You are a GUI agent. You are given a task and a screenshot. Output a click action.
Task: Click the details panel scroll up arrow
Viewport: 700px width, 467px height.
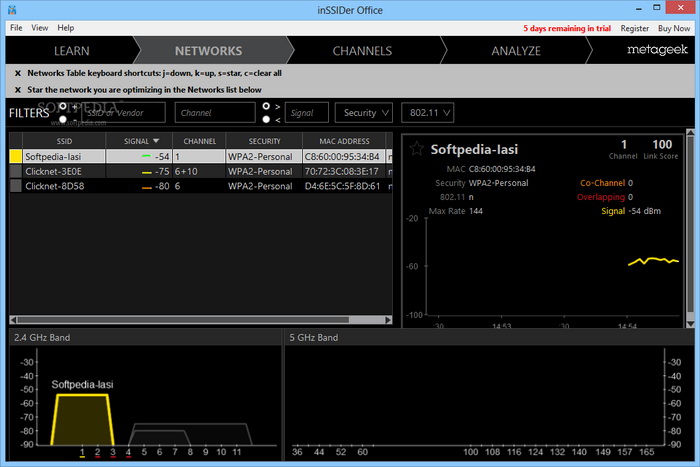(690, 133)
